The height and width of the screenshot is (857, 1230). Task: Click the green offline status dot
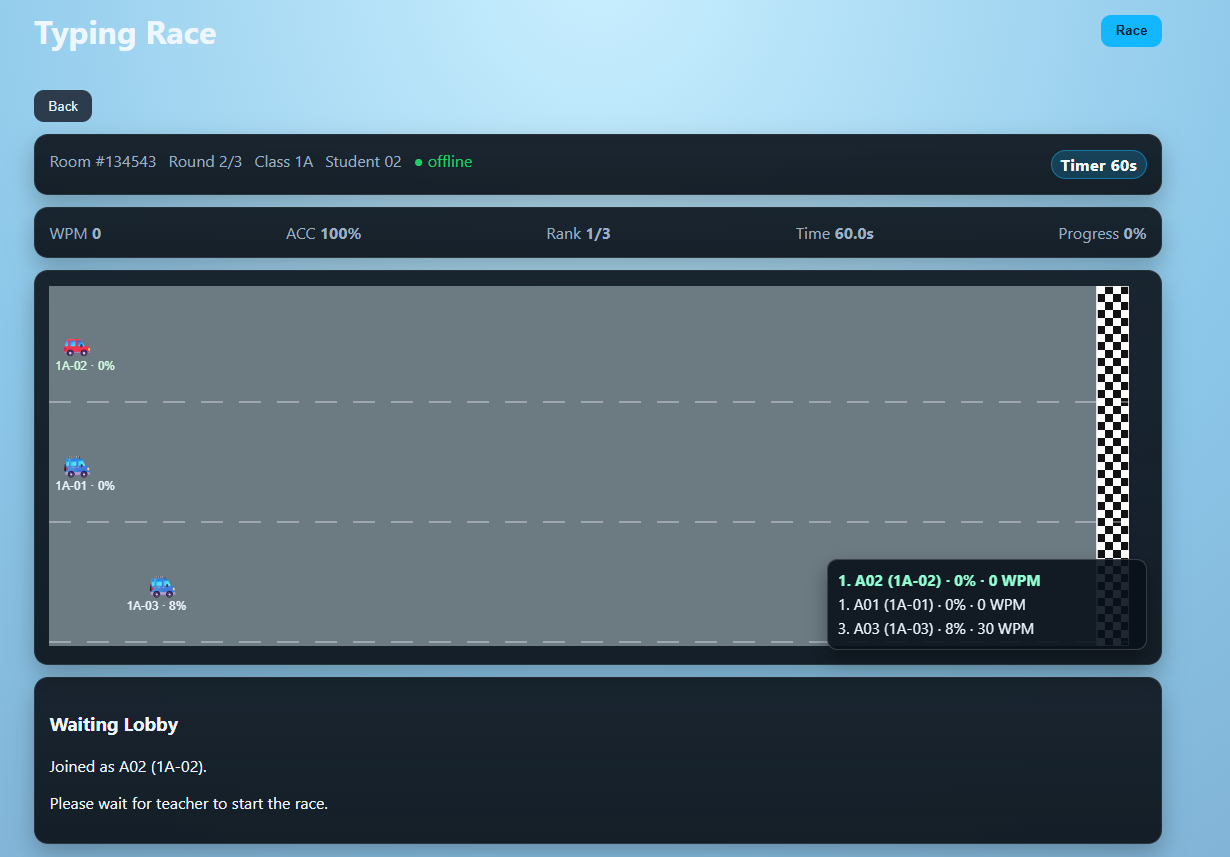pos(419,162)
